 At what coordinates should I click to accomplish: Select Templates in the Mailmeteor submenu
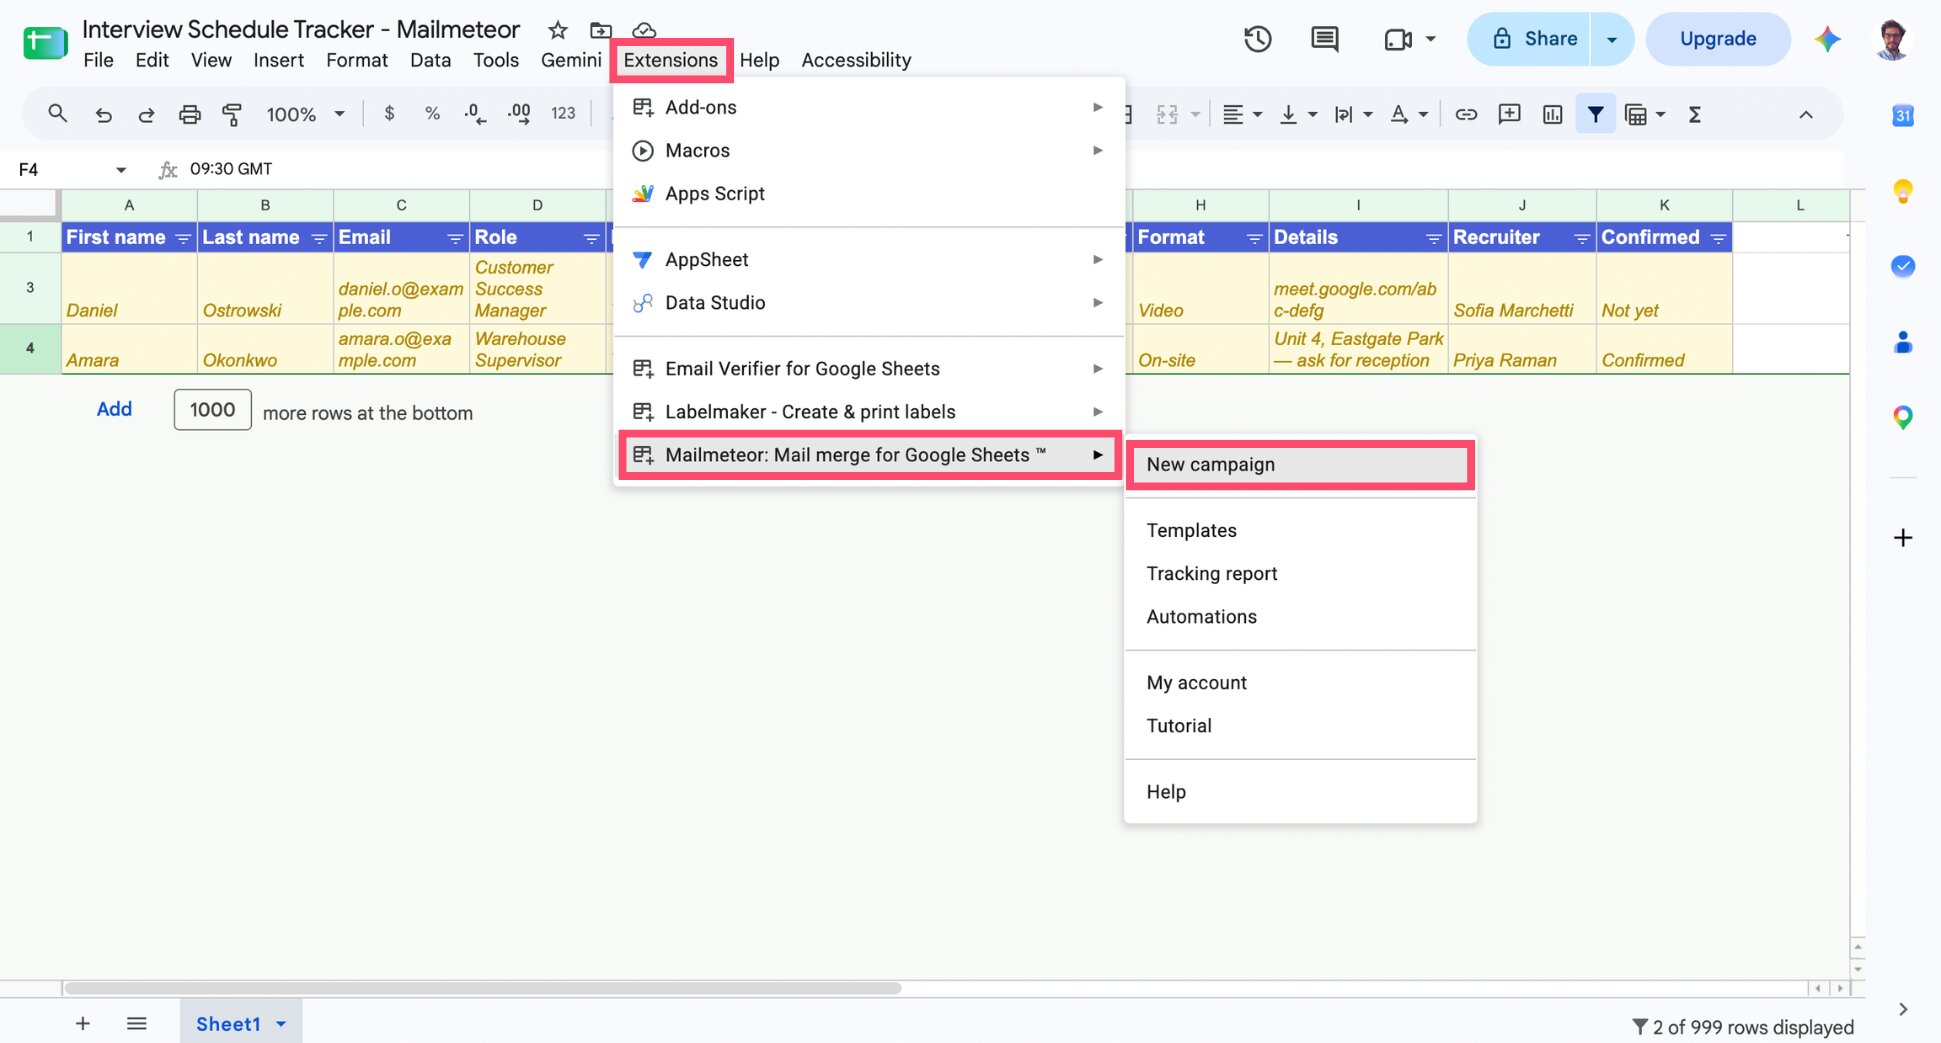click(x=1300, y=531)
